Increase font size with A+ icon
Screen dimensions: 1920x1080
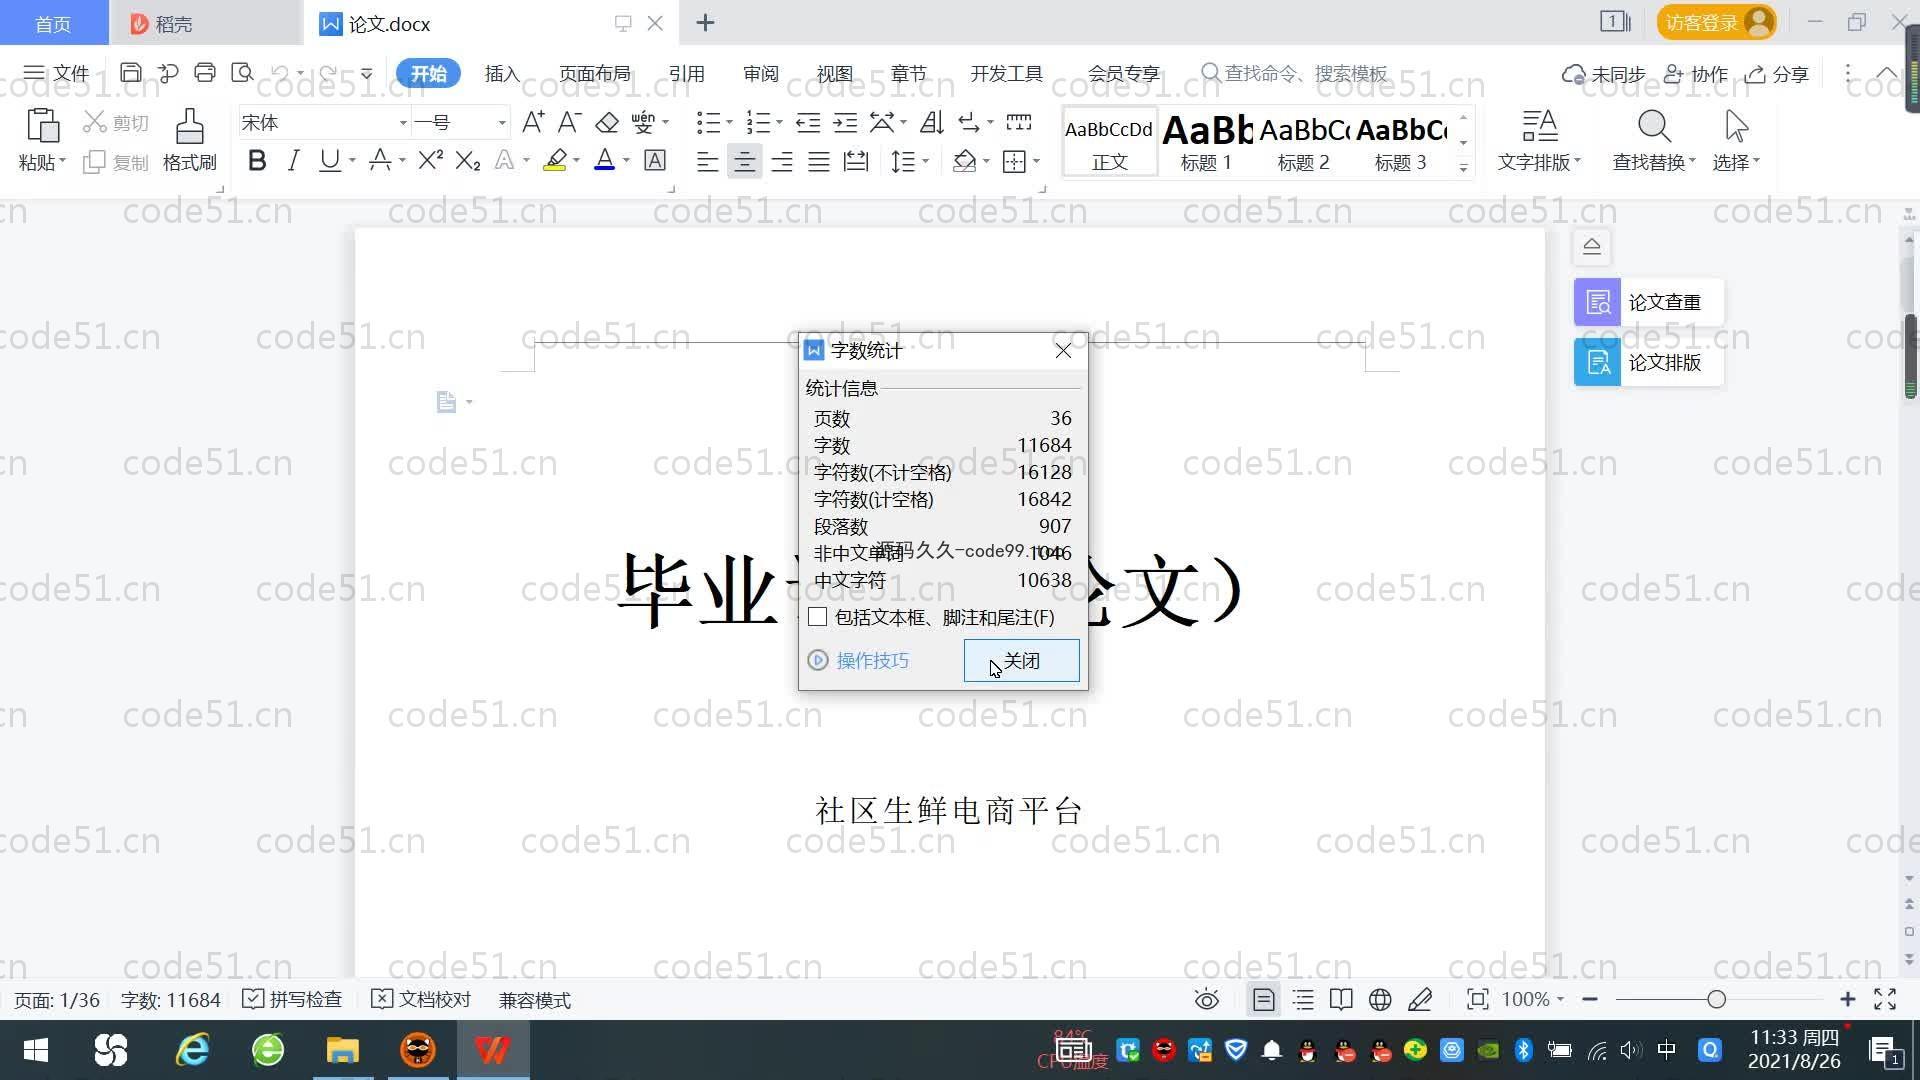[x=533, y=123]
